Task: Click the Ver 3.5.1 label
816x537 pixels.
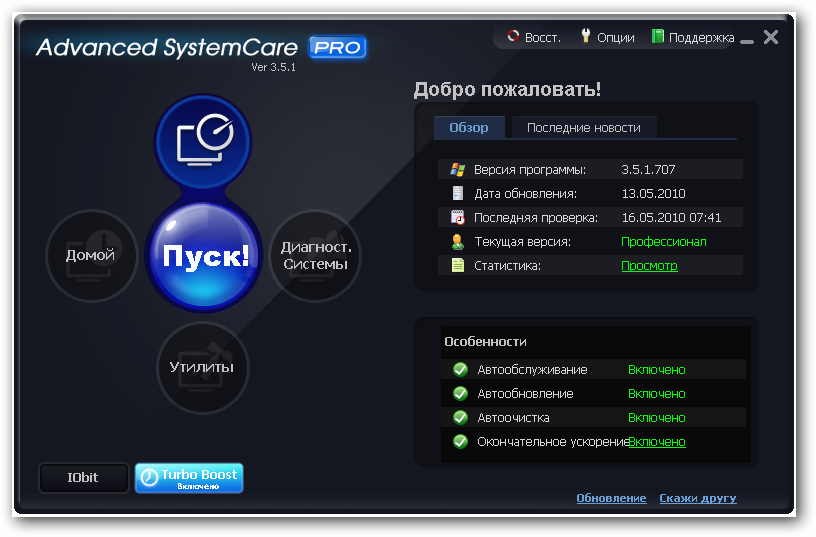Action: coord(273,67)
